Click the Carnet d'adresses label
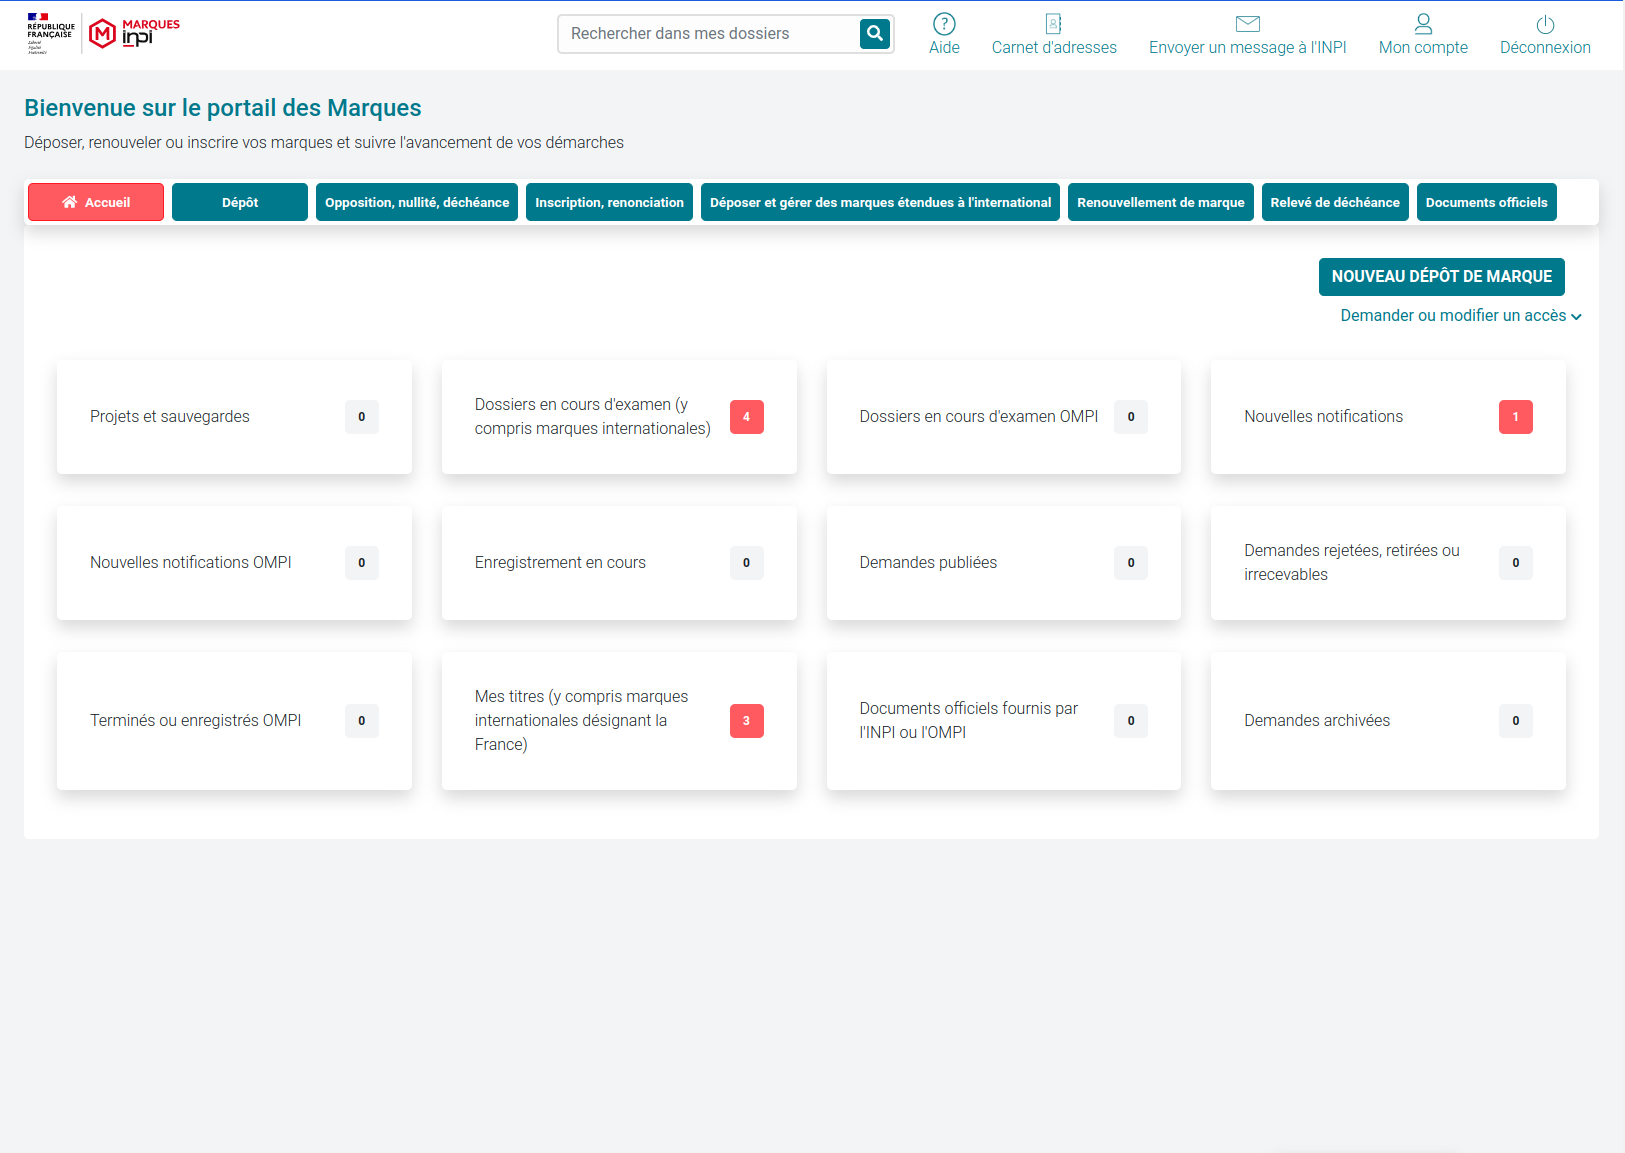This screenshot has height=1153, width=1625. point(1054,48)
